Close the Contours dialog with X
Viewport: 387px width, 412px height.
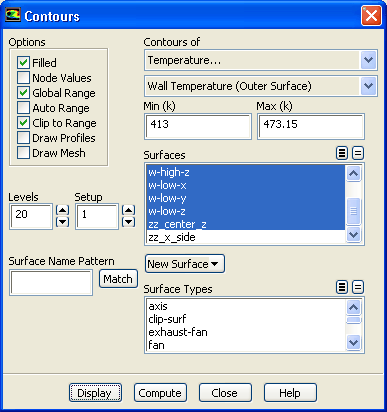pyautogui.click(x=371, y=16)
